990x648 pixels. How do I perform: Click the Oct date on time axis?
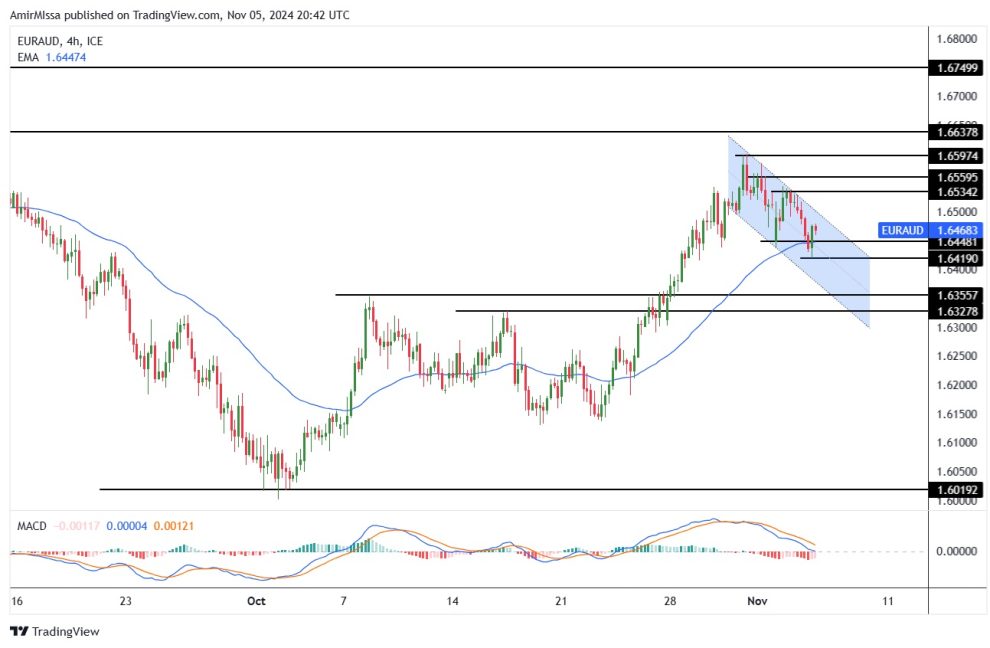(x=256, y=601)
